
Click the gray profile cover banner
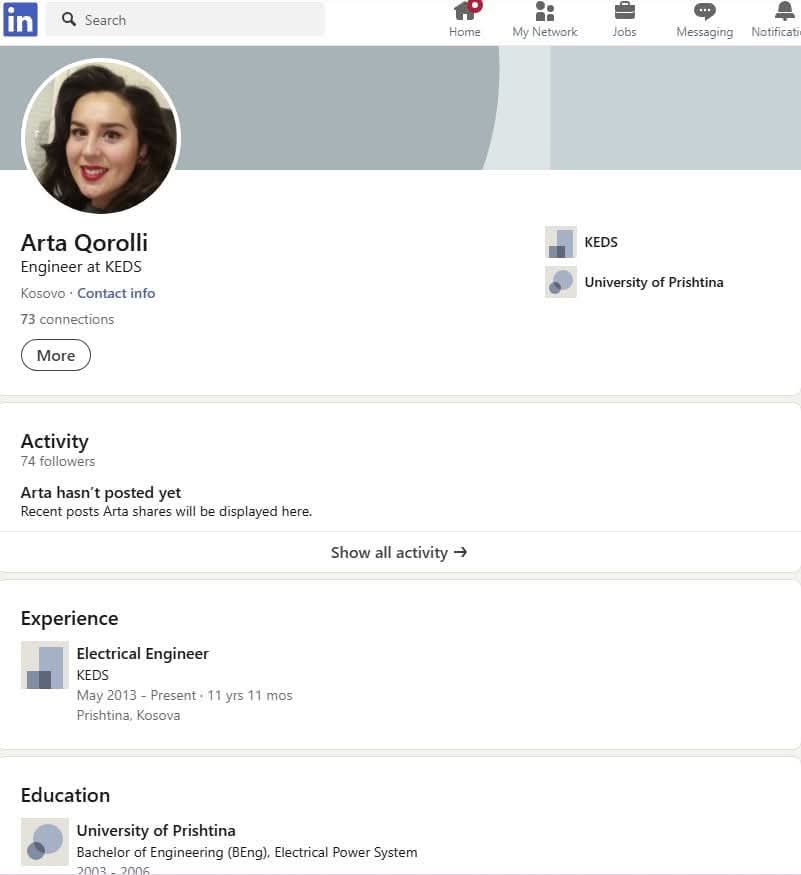tap(650, 108)
